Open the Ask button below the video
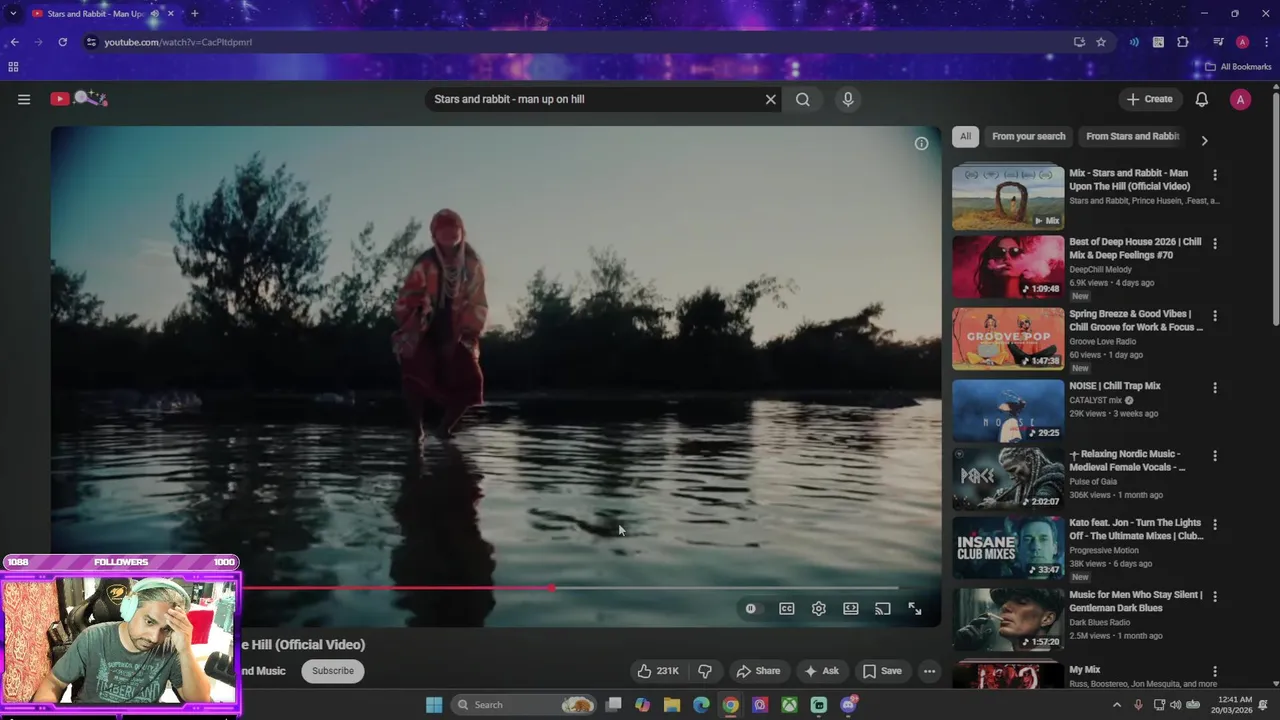 (x=821, y=671)
